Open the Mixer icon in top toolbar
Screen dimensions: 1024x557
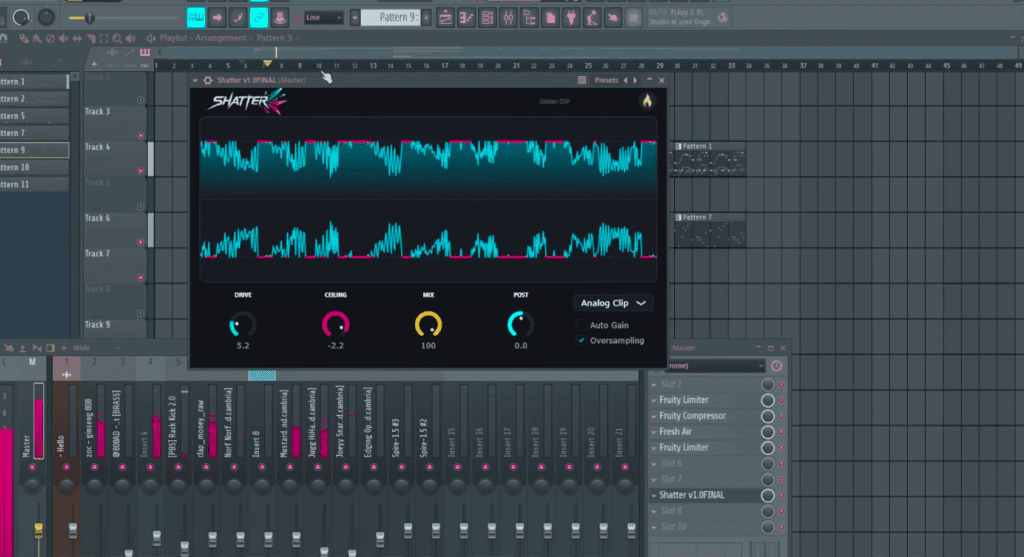[508, 18]
